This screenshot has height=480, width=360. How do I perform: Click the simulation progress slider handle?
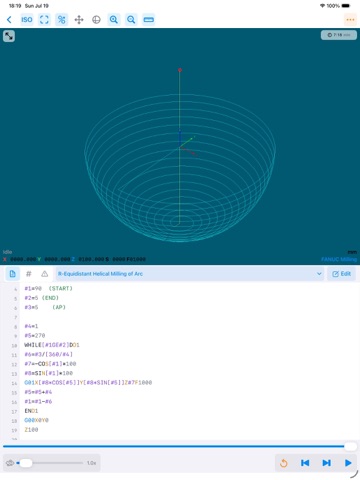pyautogui.click(x=350, y=446)
